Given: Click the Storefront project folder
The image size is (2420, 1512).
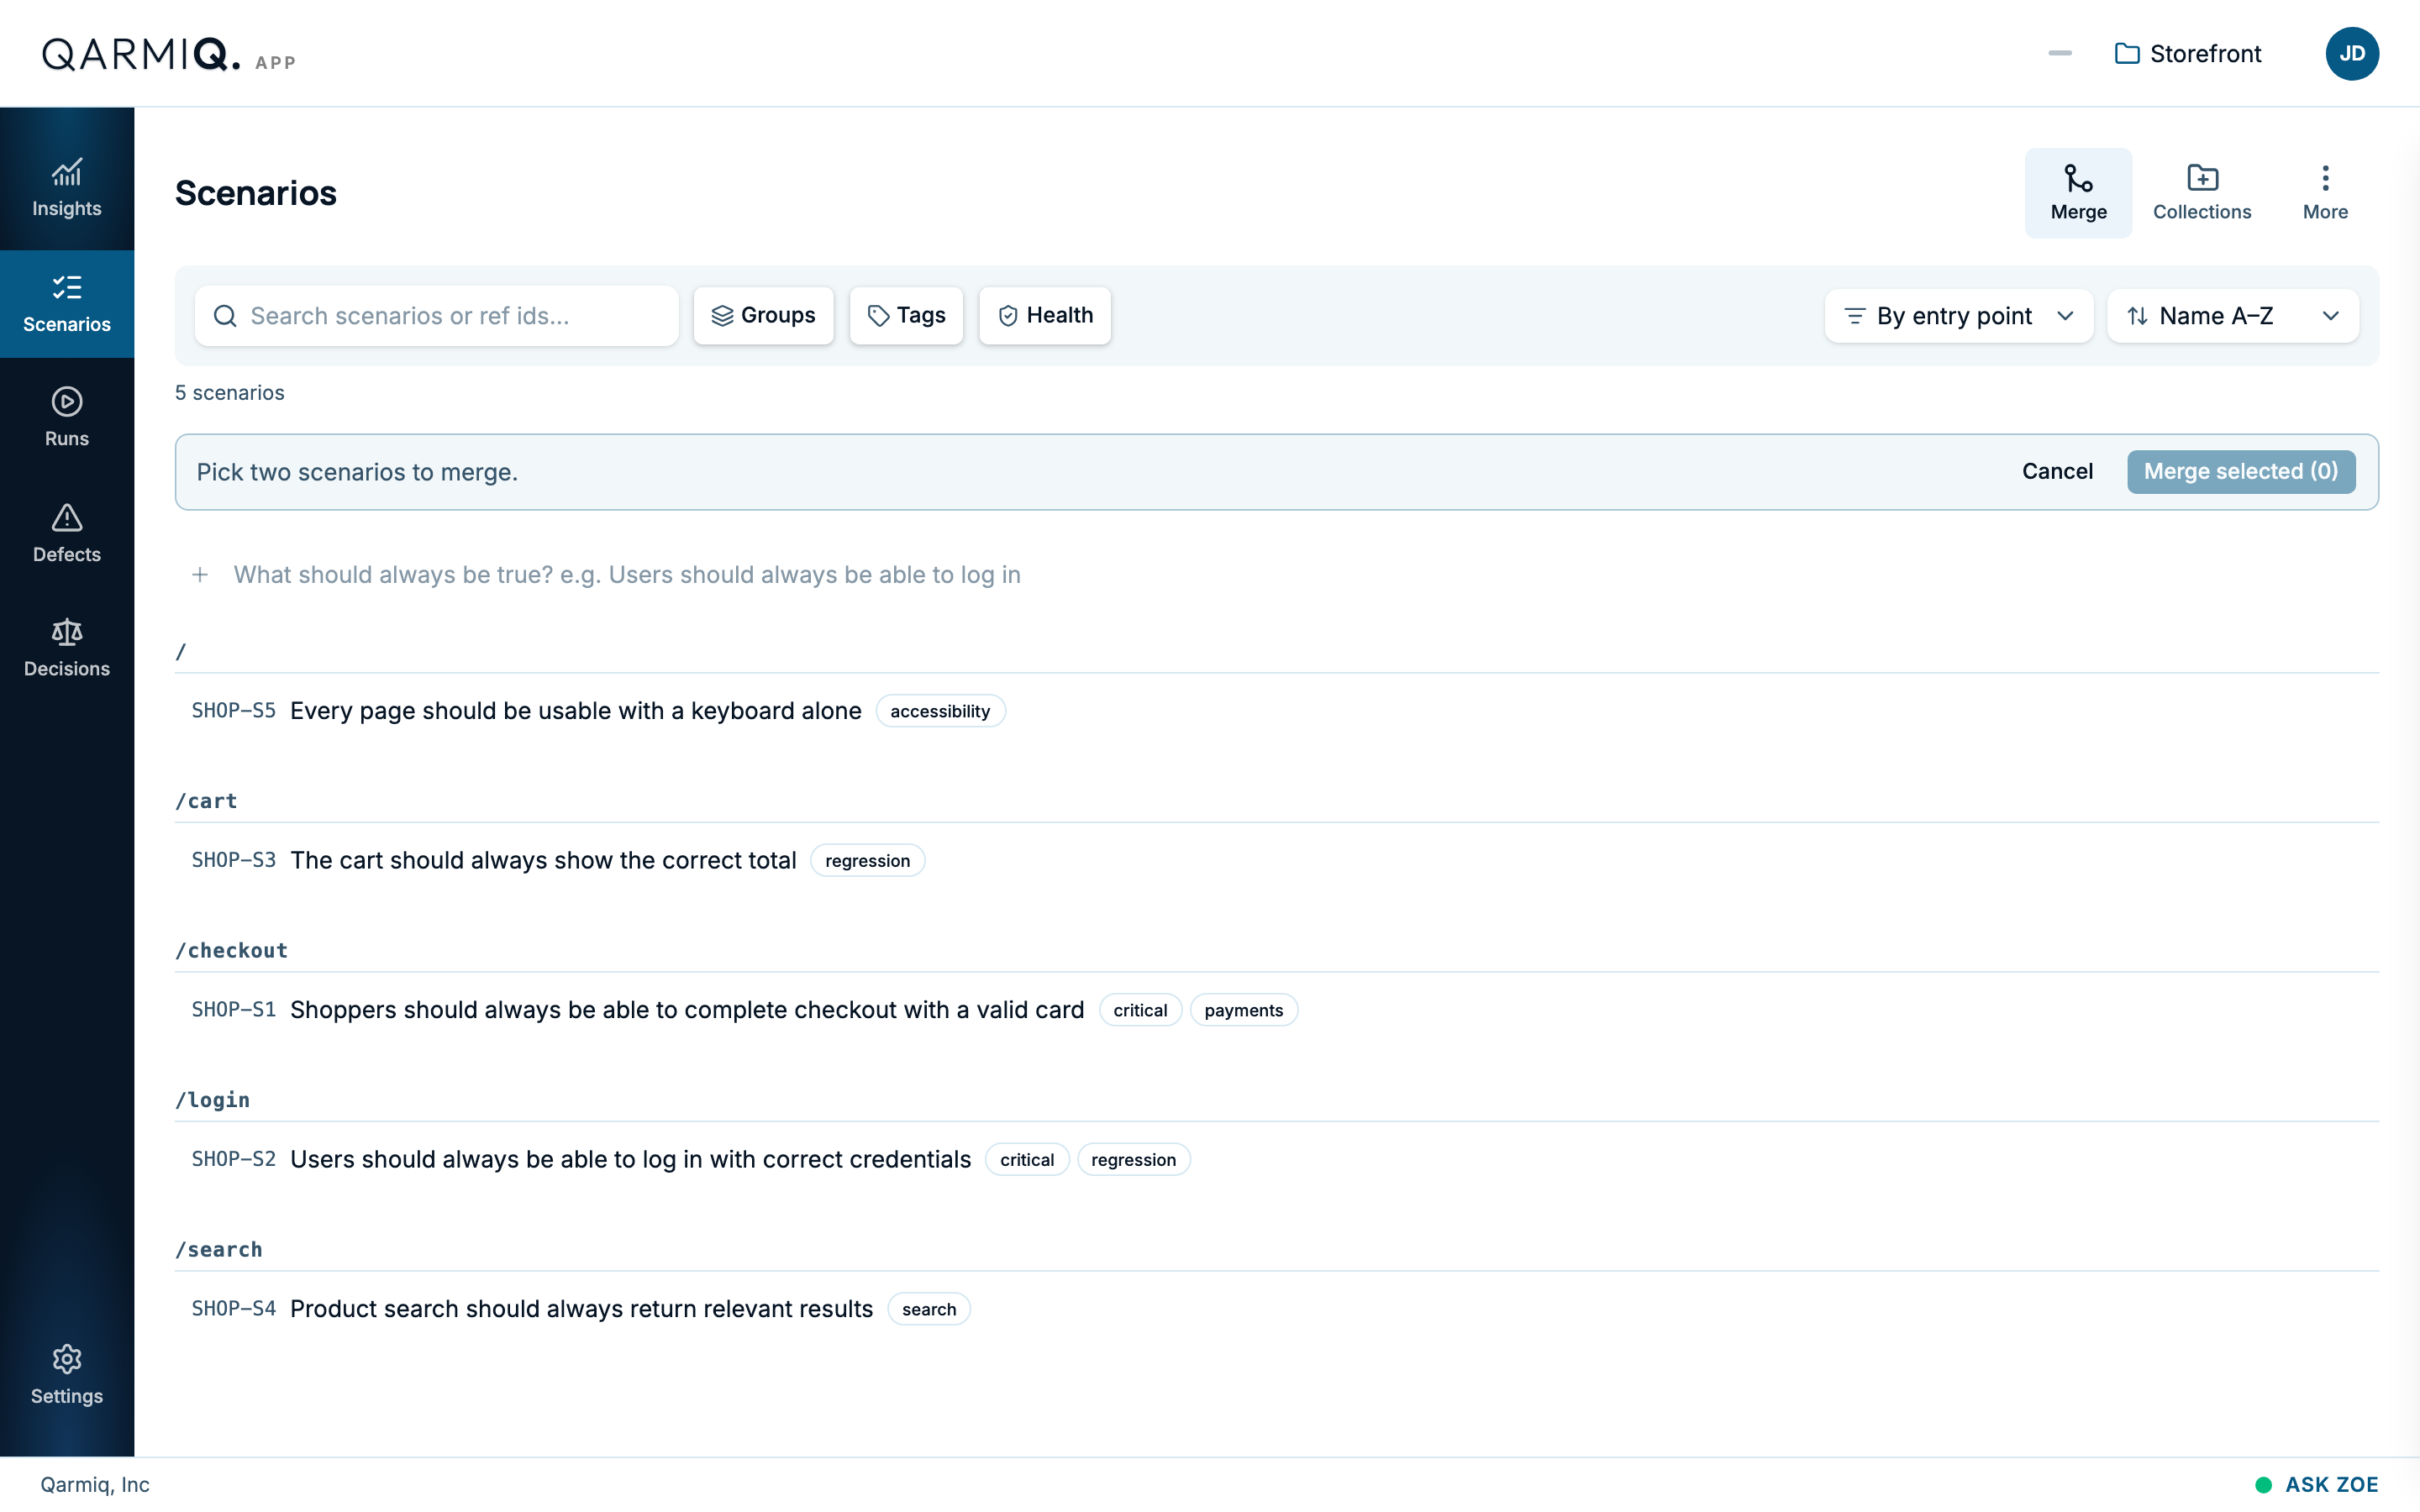Looking at the screenshot, I should (x=2188, y=53).
